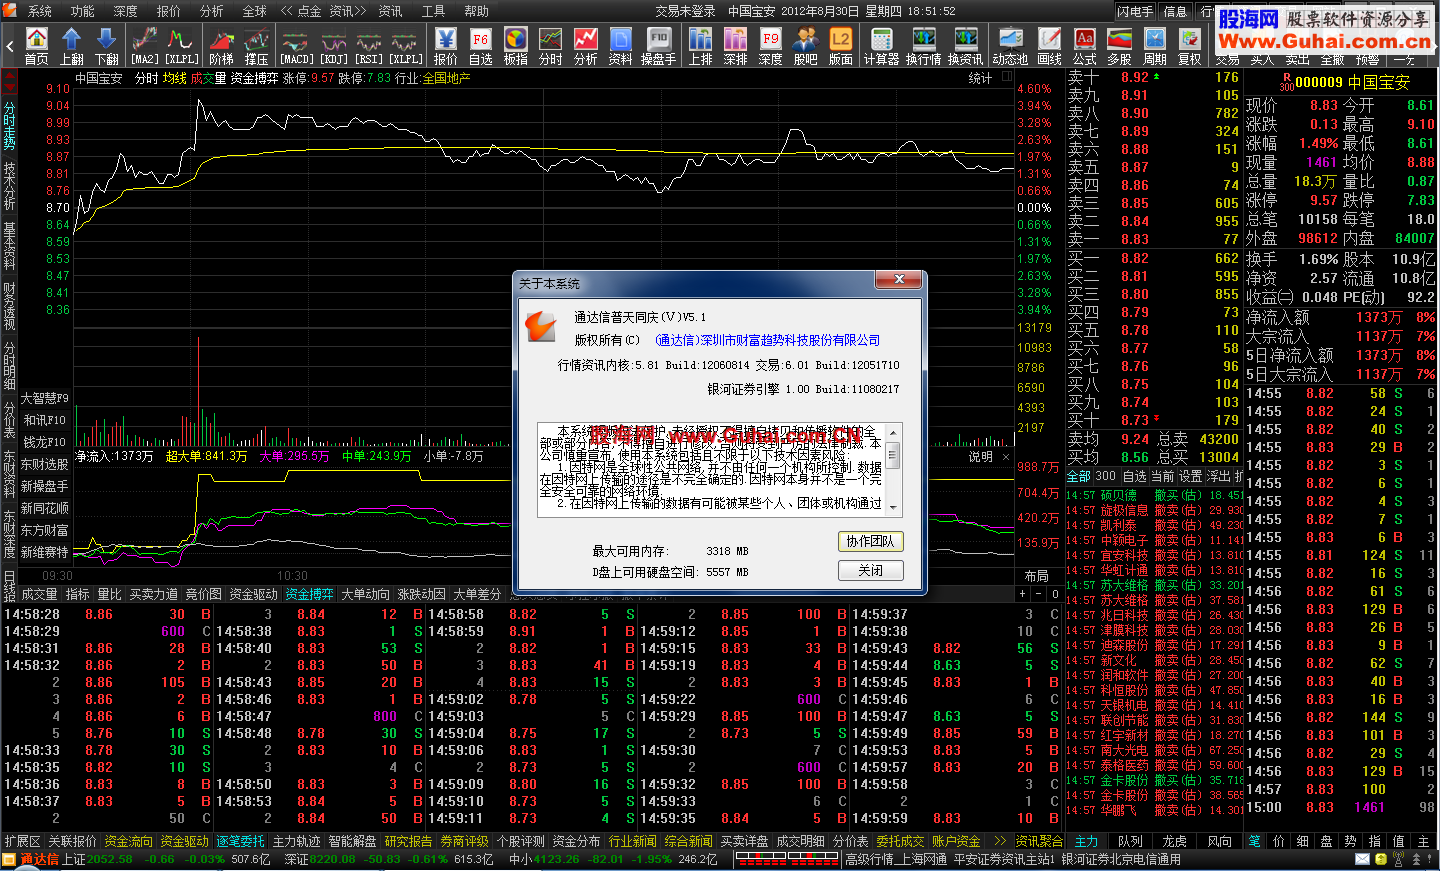Viewport: 1440px width, 871px height.
Task: Select the 主力 tab at bottom right
Action: point(1086,841)
